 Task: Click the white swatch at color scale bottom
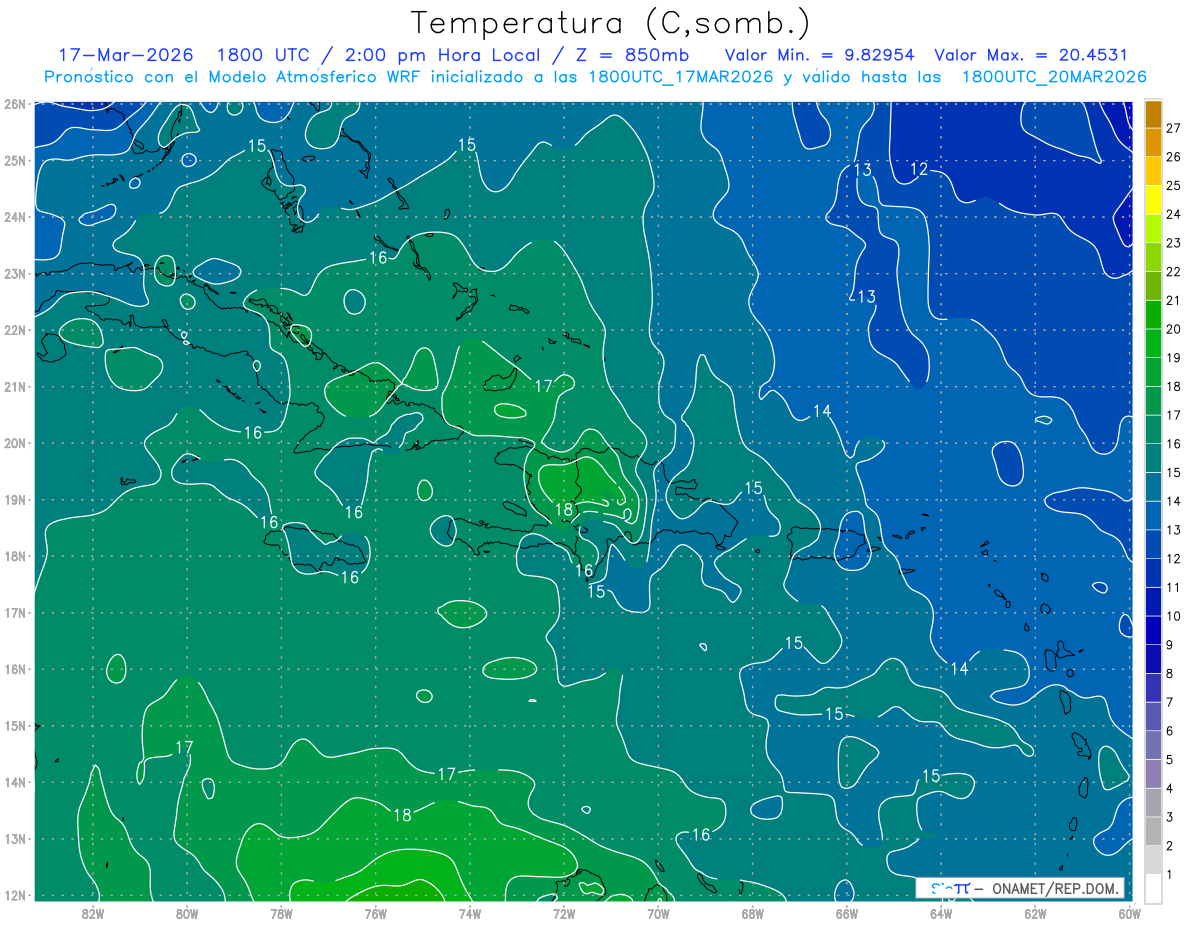(x=1153, y=888)
